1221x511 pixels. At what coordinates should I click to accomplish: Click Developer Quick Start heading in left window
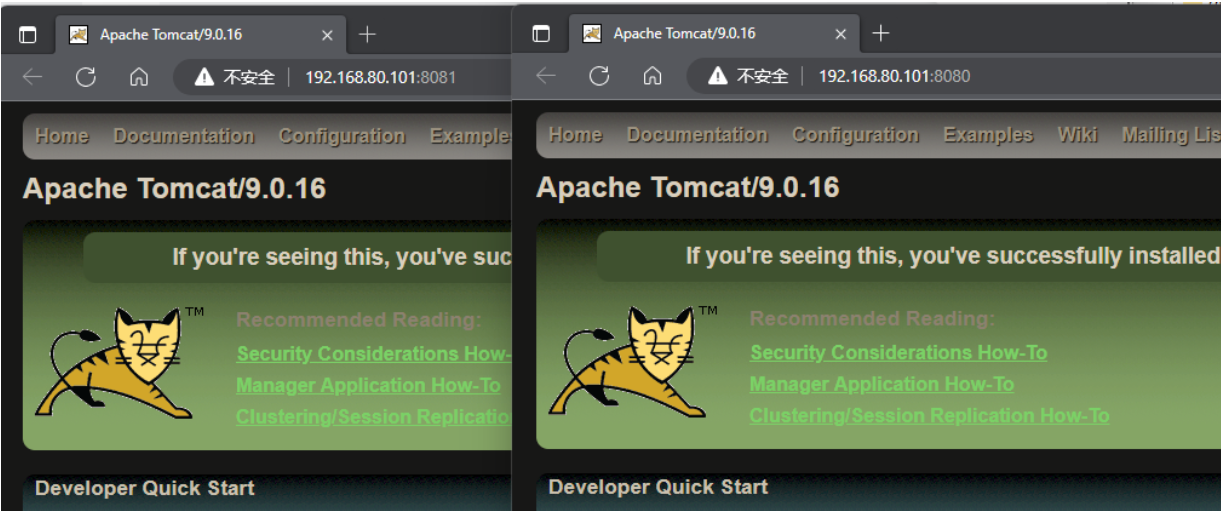(x=145, y=488)
